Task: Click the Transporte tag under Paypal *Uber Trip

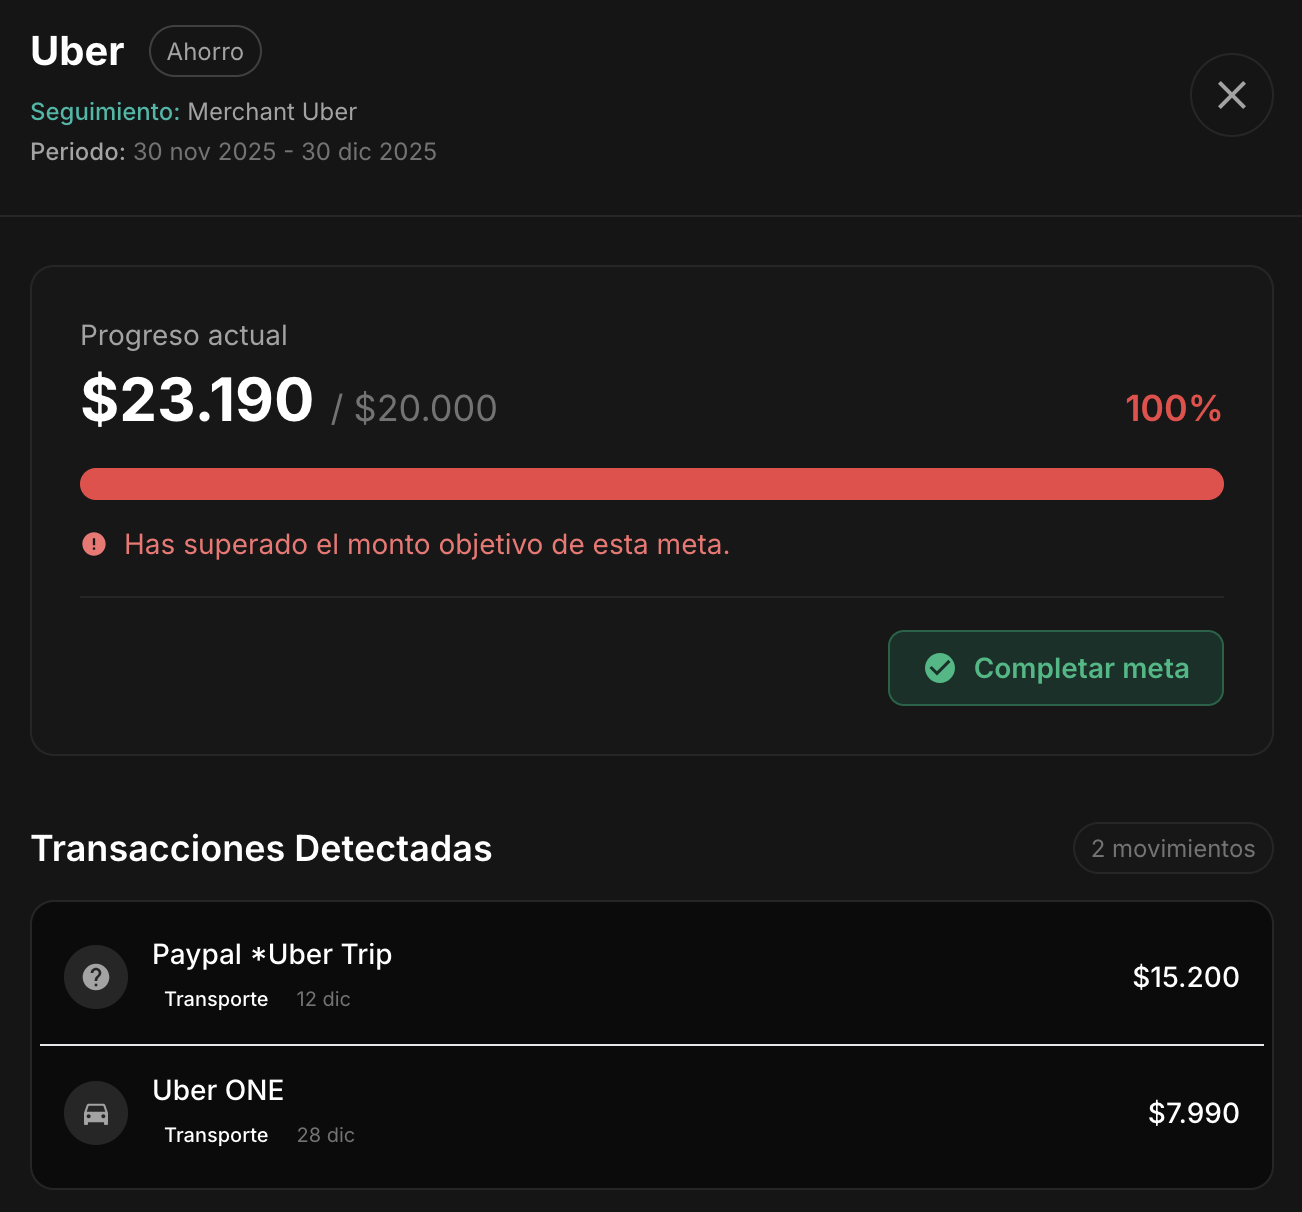Action: click(x=216, y=999)
